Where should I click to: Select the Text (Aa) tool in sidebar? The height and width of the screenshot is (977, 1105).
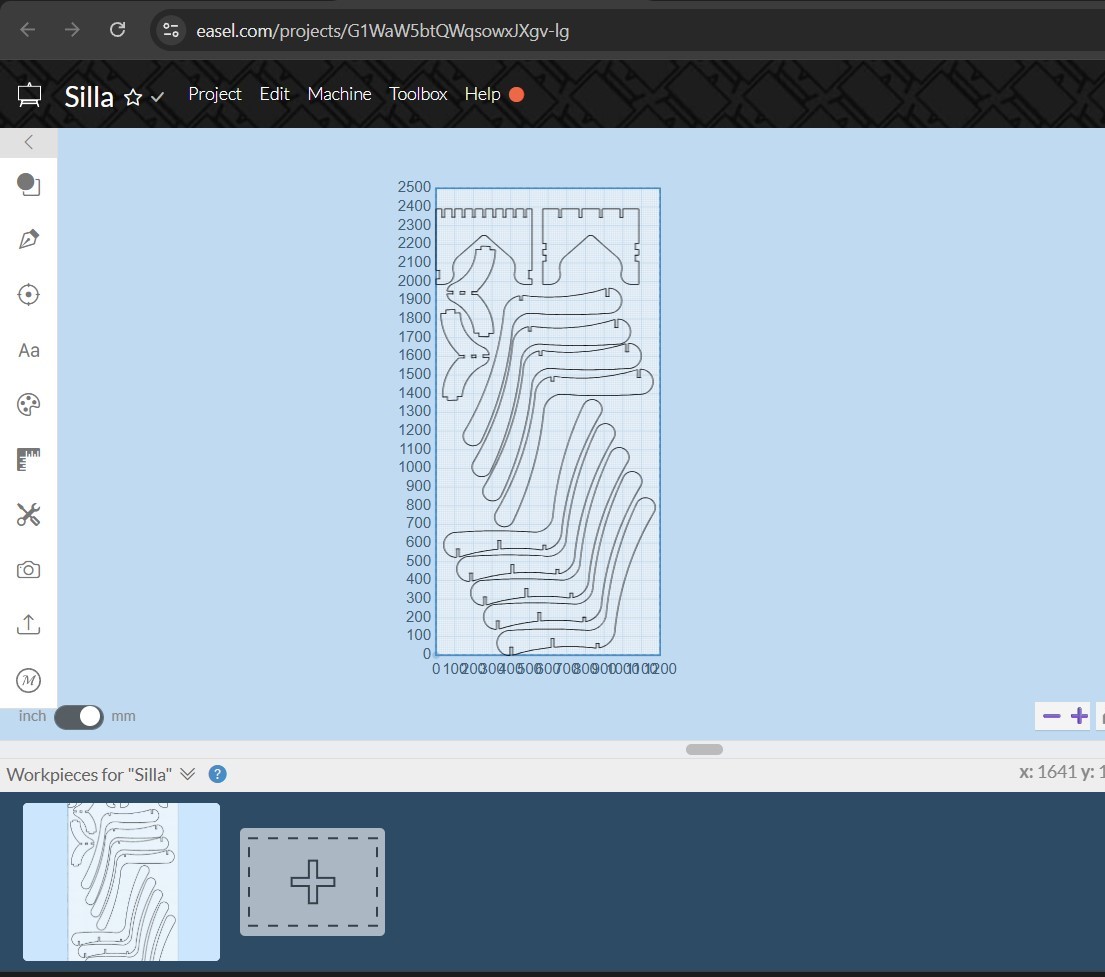(x=29, y=350)
